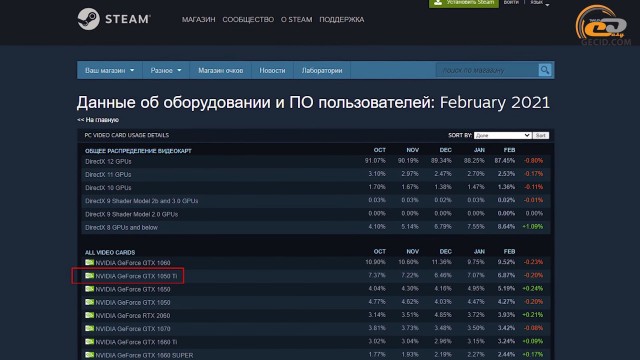Open the Ваш магазин dropdown

click(x=109, y=70)
